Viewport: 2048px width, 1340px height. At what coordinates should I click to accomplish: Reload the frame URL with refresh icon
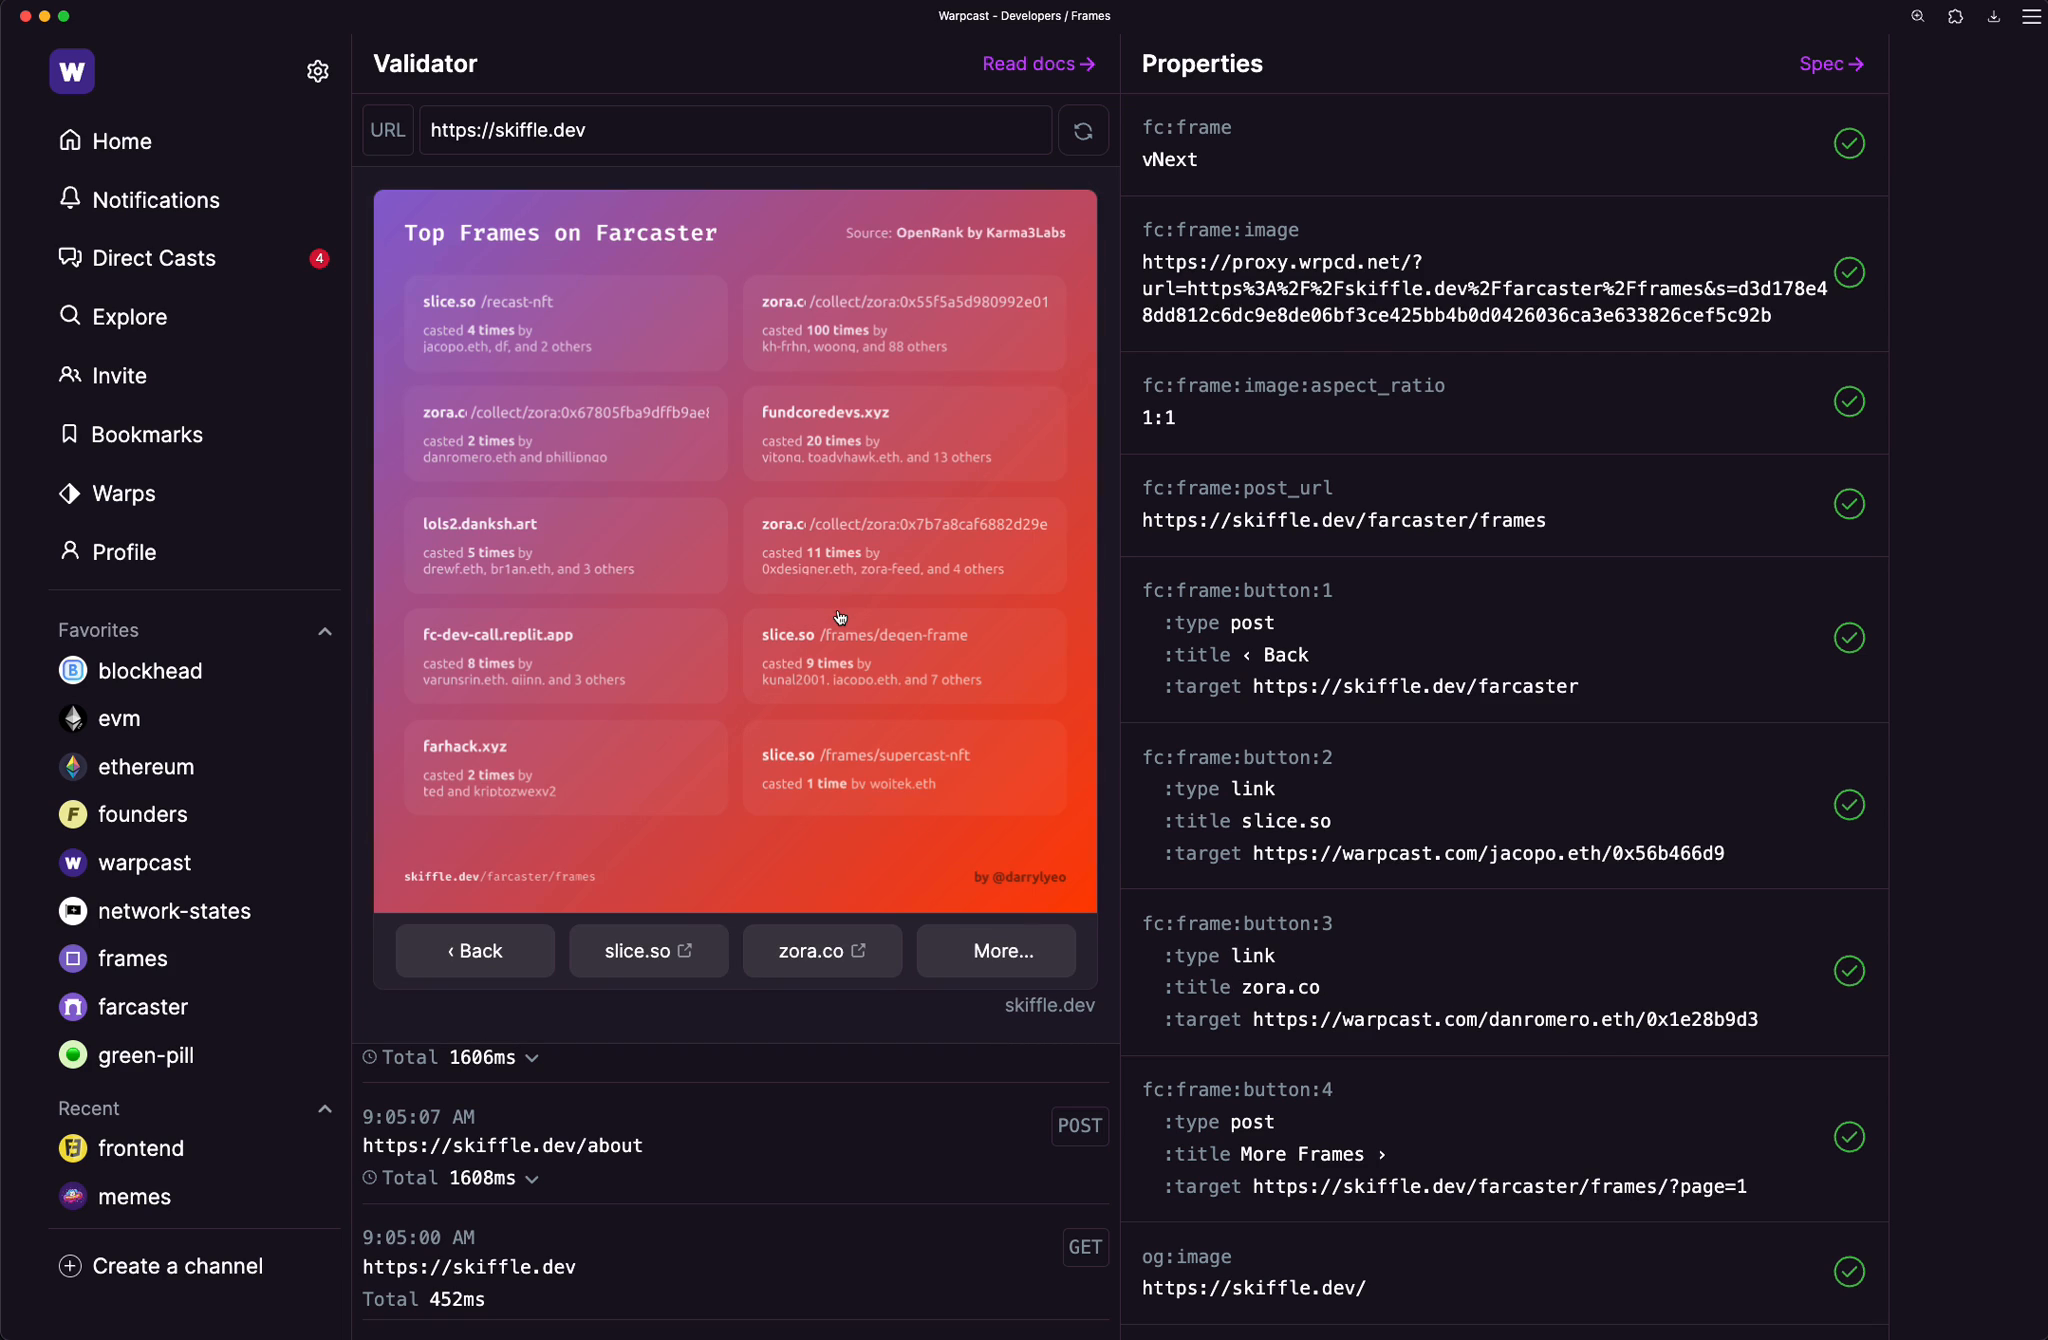1083,130
